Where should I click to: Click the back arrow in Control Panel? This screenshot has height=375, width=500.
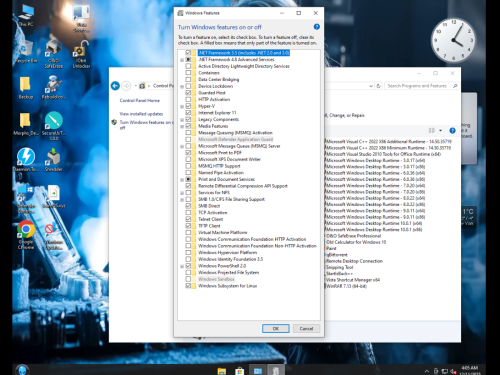115,86
